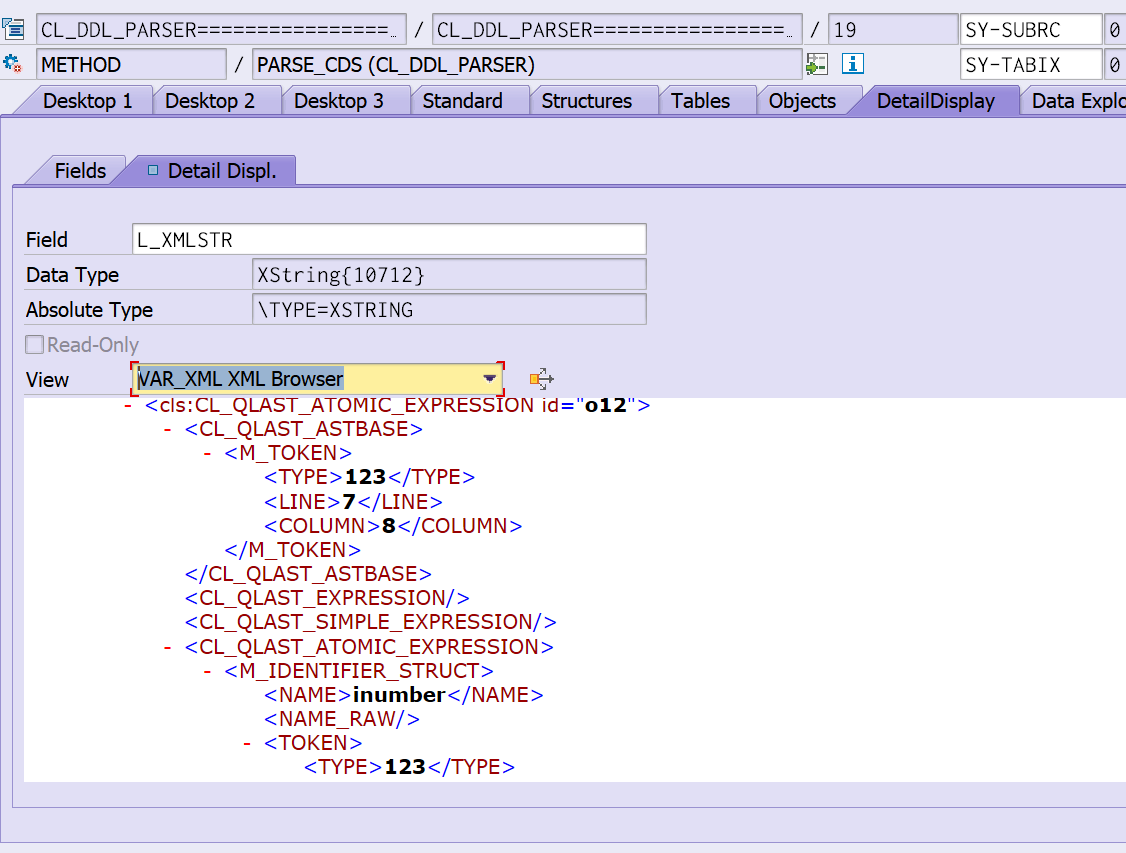1126x853 pixels.
Task: Click the navigate-to-source icon after PARSE_CDS
Action: 816,64
